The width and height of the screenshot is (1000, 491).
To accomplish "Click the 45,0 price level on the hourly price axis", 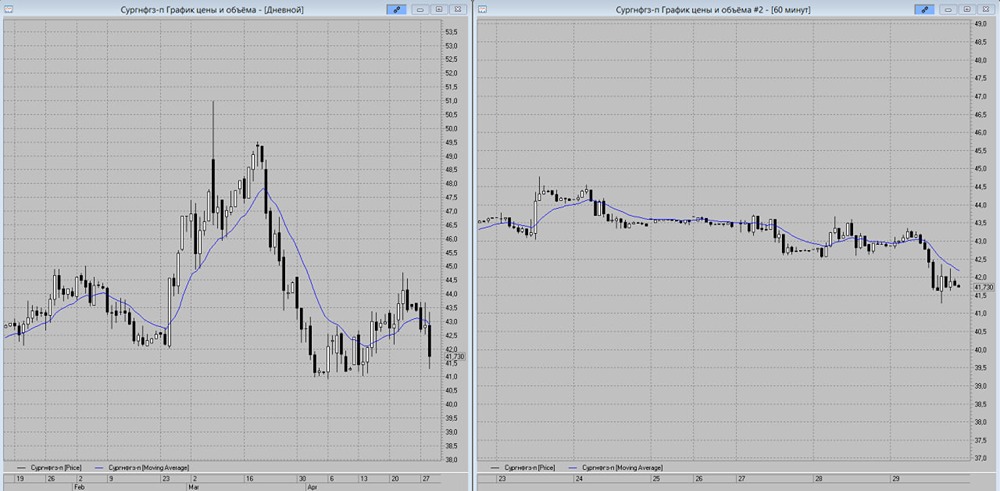I will pyautogui.click(x=982, y=168).
